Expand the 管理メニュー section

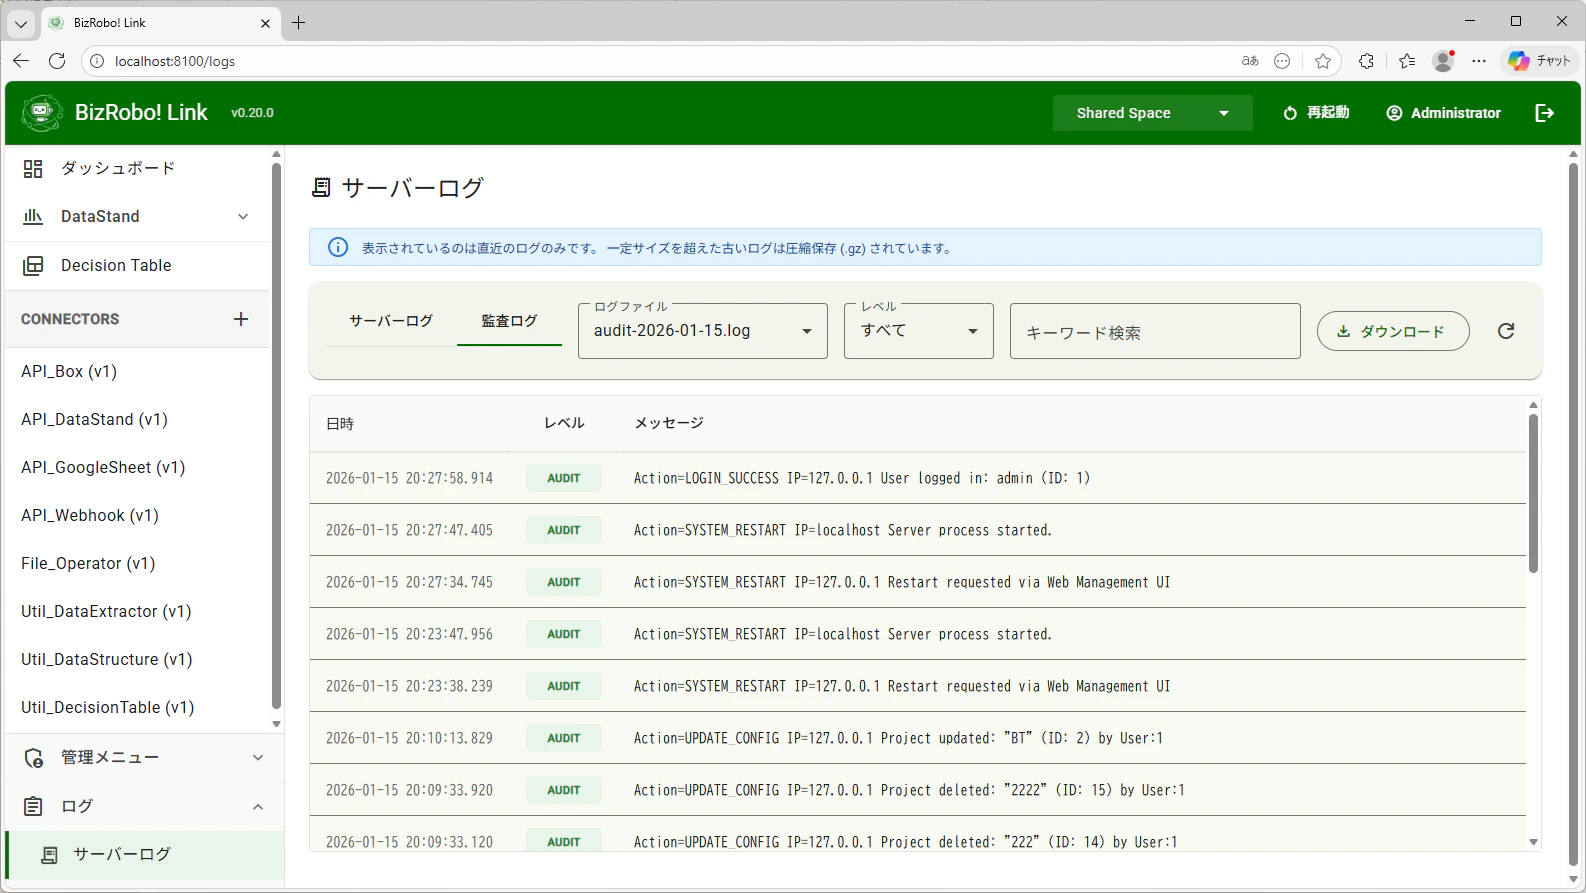145,758
